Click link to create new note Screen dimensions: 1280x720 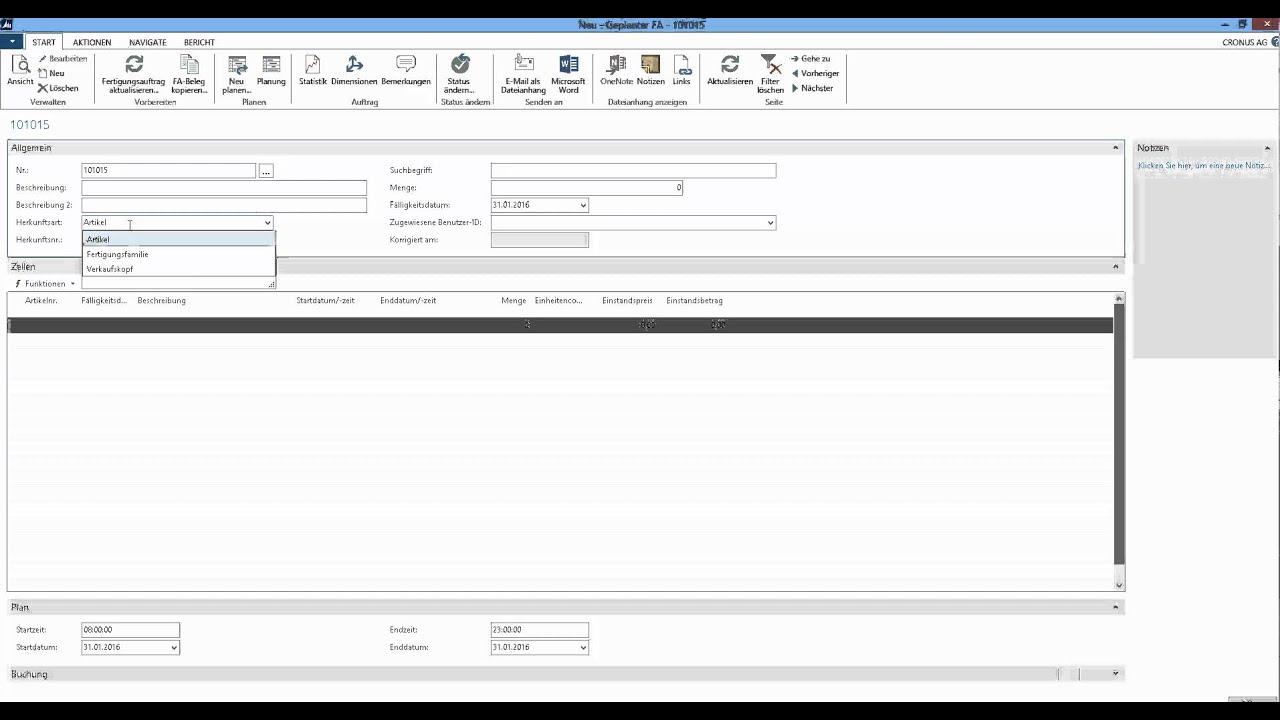coord(1204,165)
